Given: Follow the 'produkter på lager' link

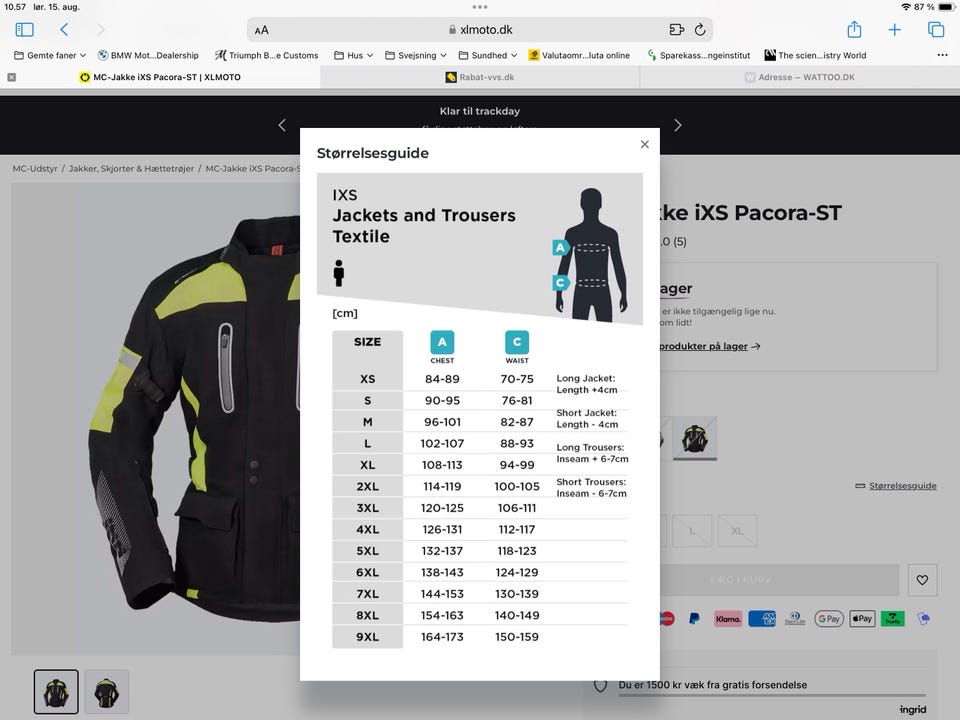Looking at the screenshot, I should pos(710,346).
